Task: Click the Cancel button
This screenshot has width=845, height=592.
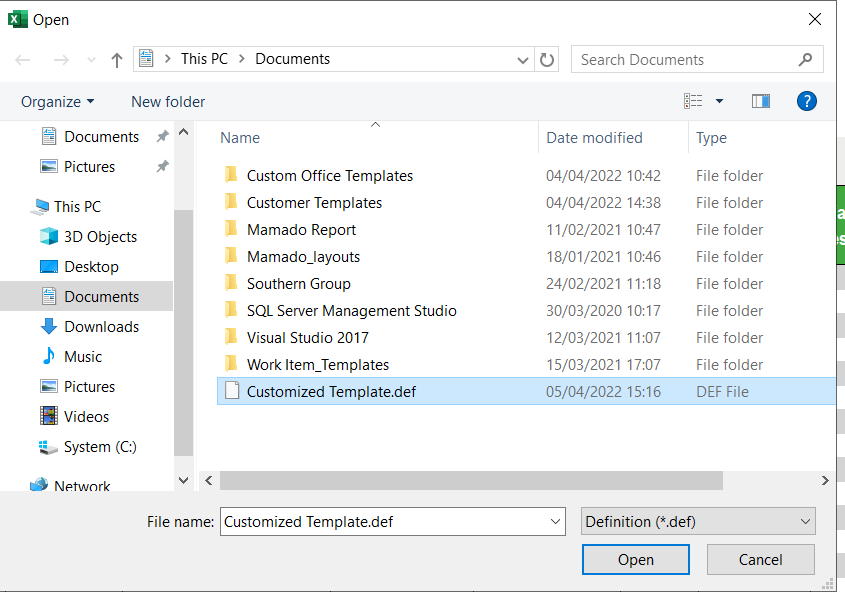Action: click(760, 560)
